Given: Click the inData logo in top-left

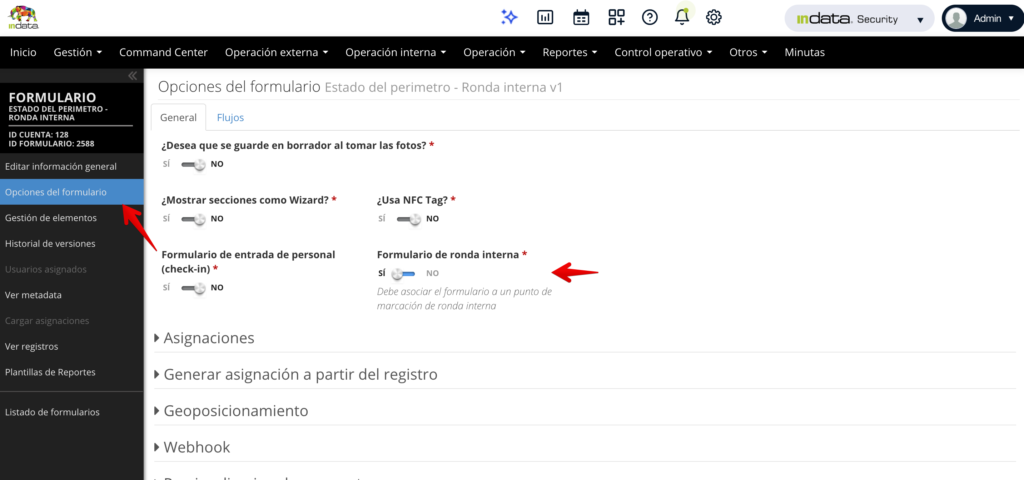Looking at the screenshot, I should [23, 18].
